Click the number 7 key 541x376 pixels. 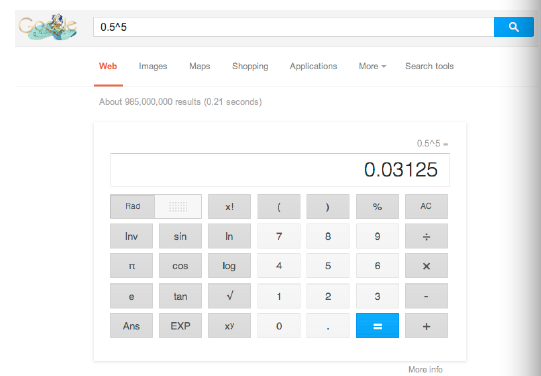pos(279,236)
